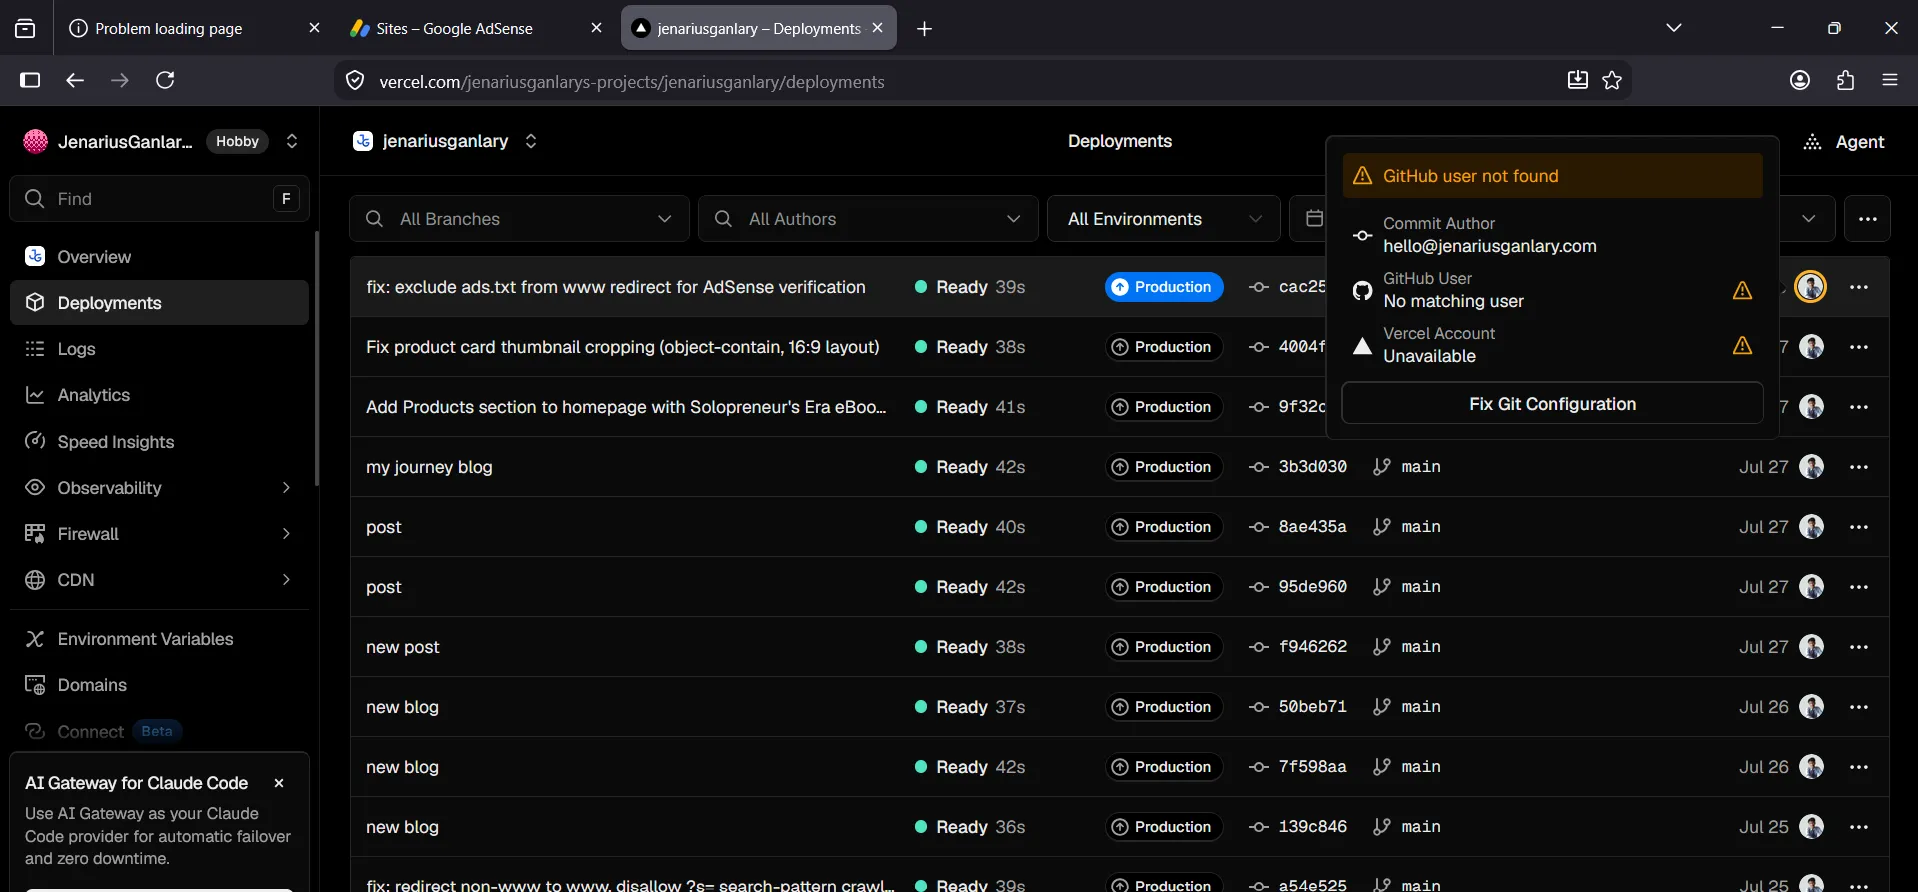1918x892 pixels.
Task: Open the browser hamburger application menu
Action: (x=1890, y=81)
